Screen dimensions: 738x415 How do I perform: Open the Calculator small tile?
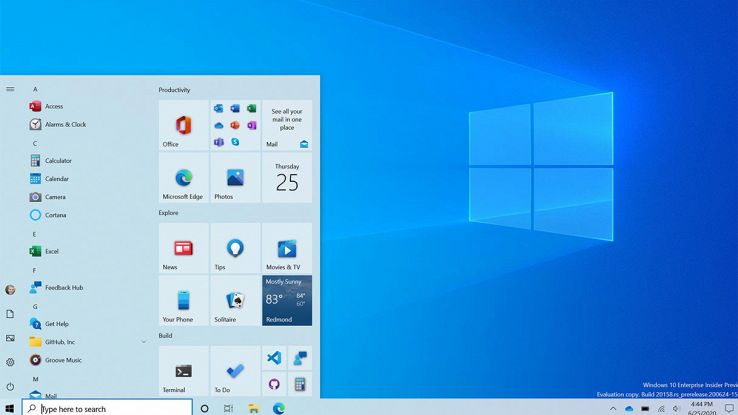coord(300,384)
